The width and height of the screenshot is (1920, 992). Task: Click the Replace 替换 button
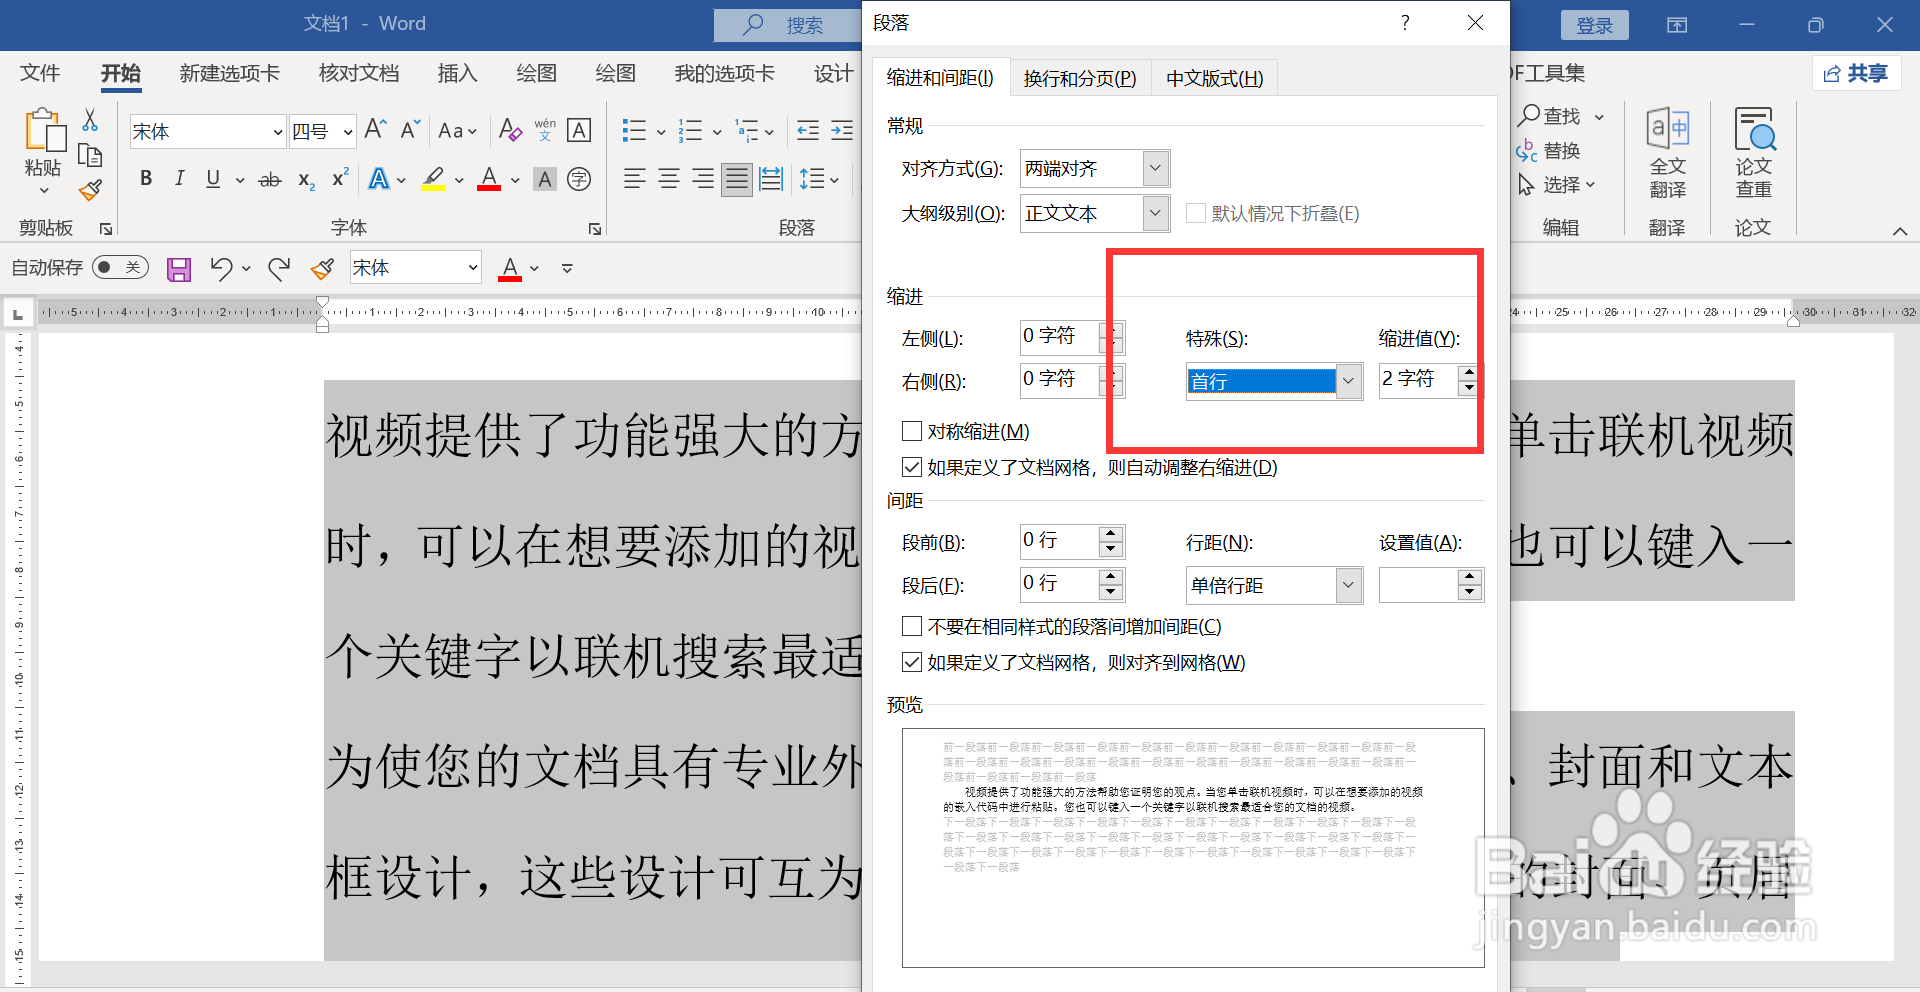pos(1549,151)
